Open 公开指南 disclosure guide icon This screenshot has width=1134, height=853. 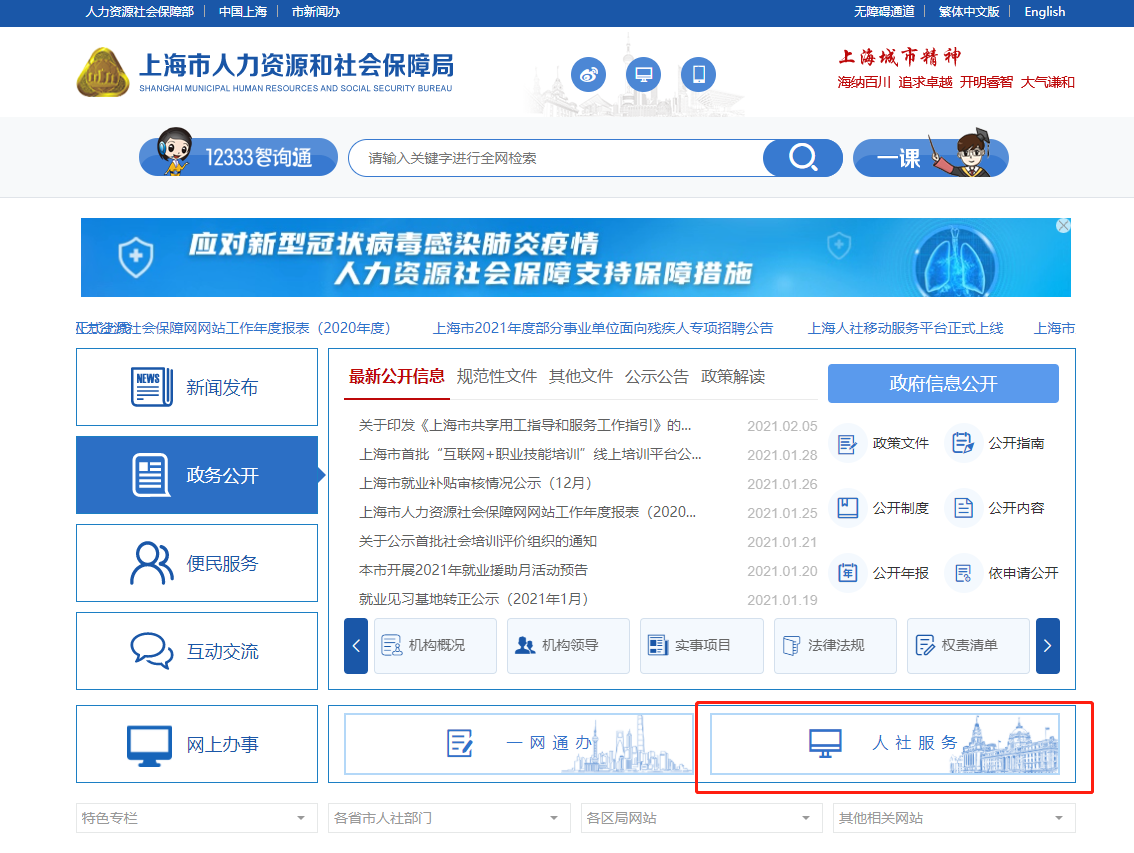963,442
